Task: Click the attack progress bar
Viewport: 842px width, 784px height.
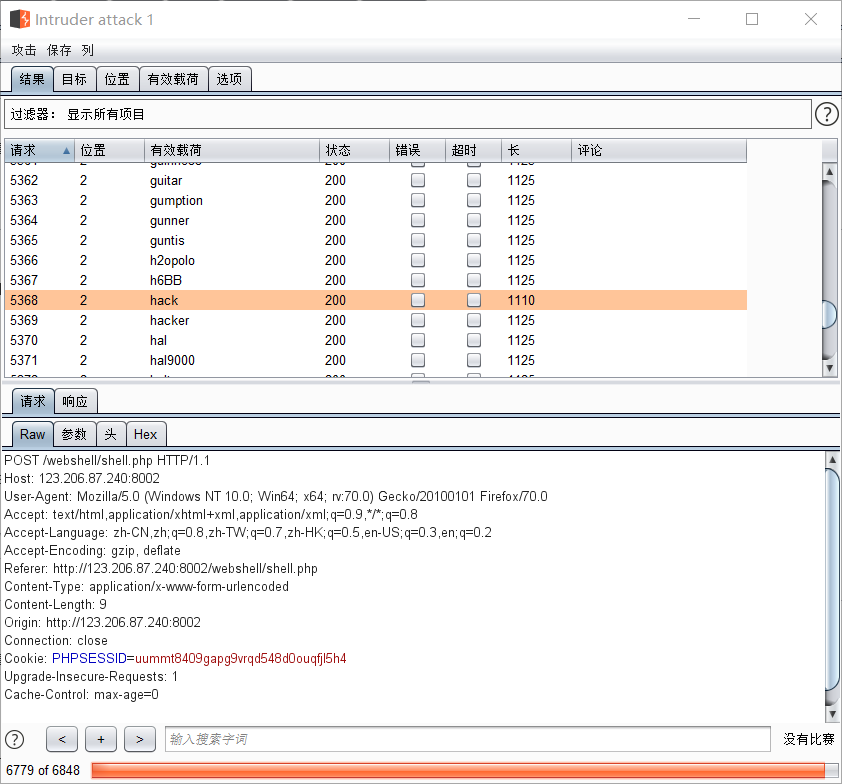Action: pyautogui.click(x=463, y=770)
